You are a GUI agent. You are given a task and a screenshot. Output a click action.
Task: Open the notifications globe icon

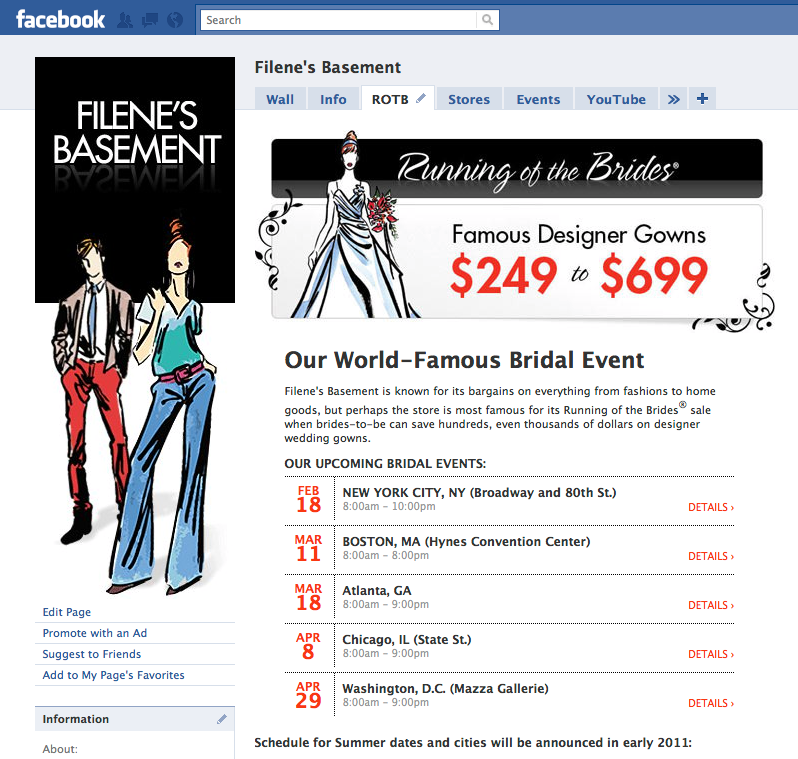coord(175,20)
